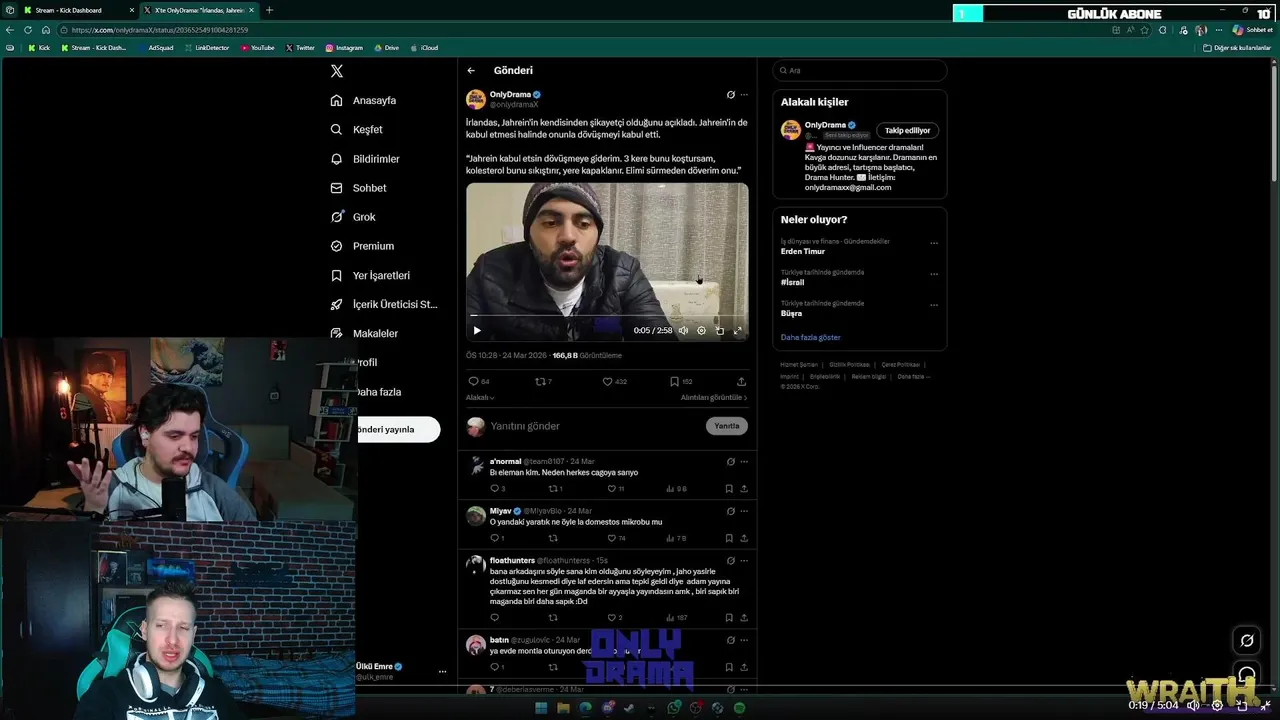Screen dimensions: 1280x720
Task: Open File Explorer from the taskbar
Action: click(563, 708)
